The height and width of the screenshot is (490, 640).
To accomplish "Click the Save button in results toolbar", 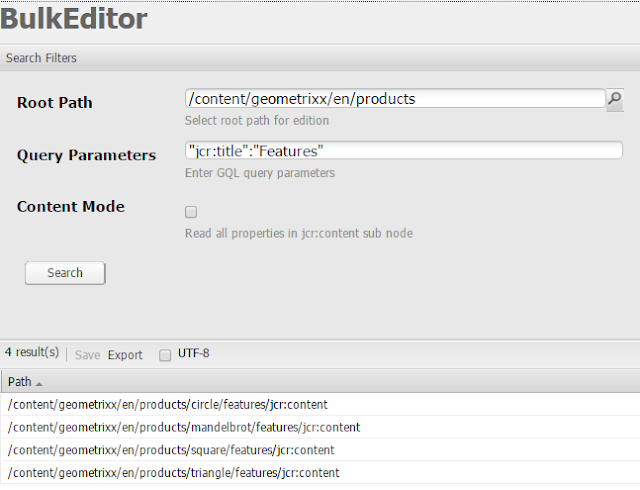I will pyautogui.click(x=87, y=355).
